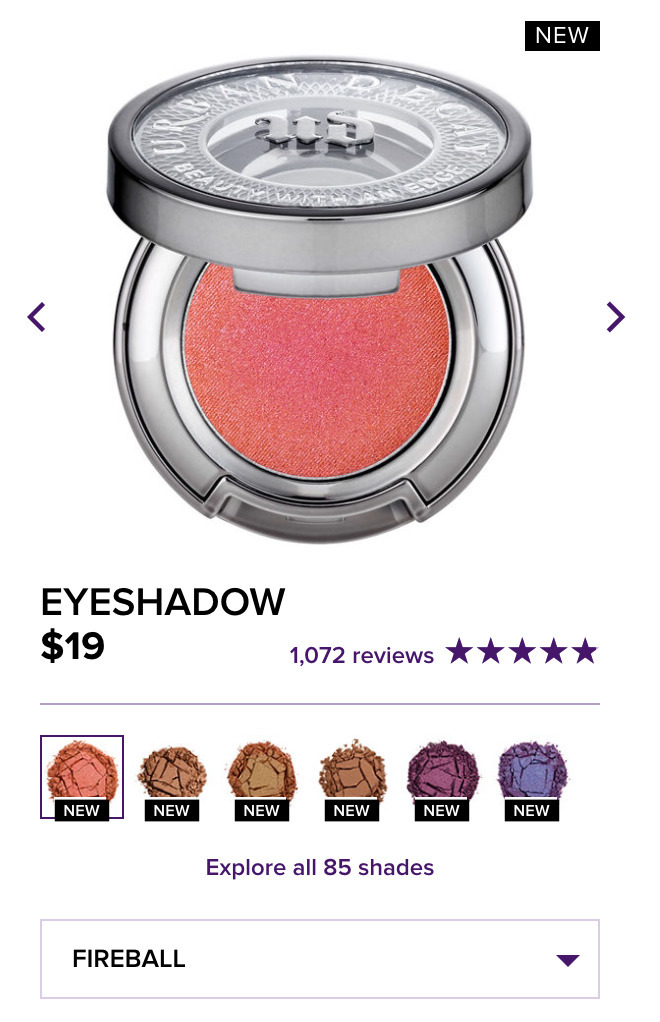Click the $19 price text
The image size is (660, 1022).
coord(72,646)
